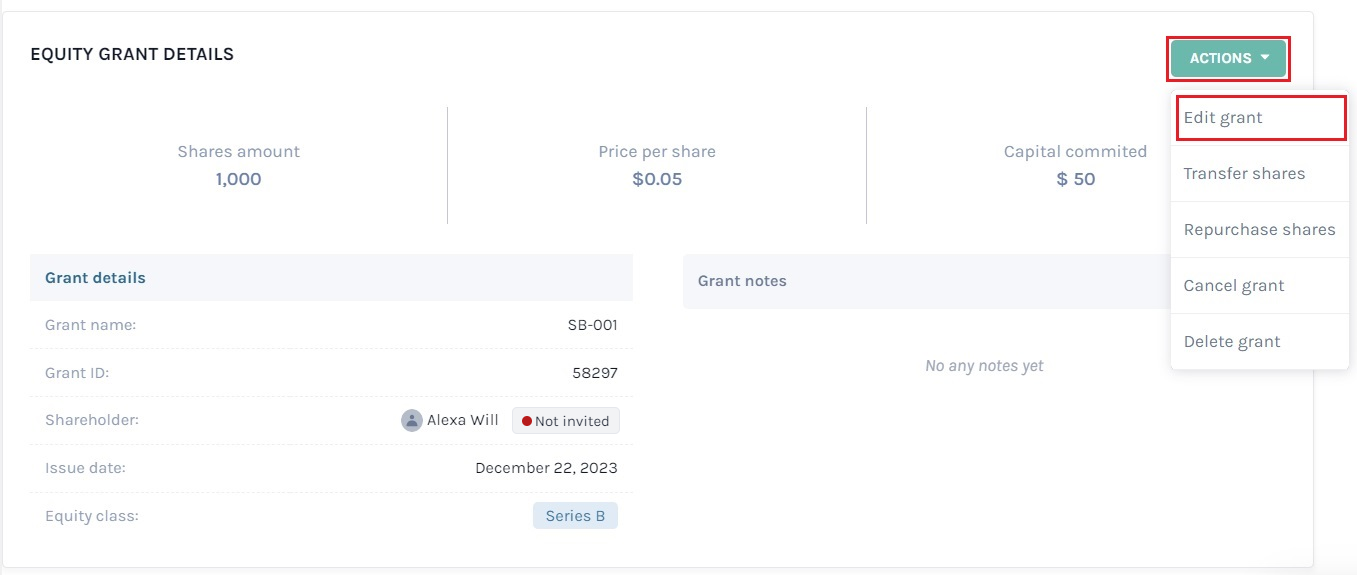The width and height of the screenshot is (1357, 575).
Task: Open shareholder Alexa Will's name link
Action: coord(463,420)
